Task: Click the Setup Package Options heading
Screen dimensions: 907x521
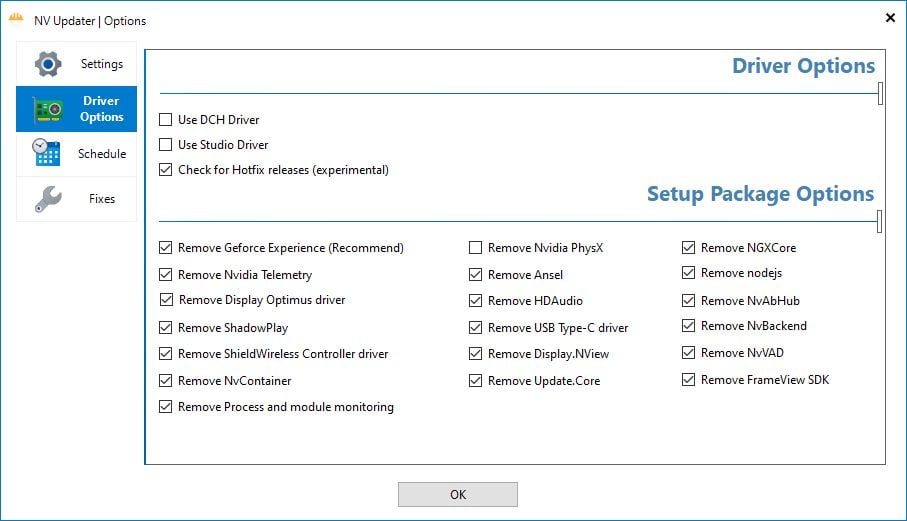Action: coord(761,194)
